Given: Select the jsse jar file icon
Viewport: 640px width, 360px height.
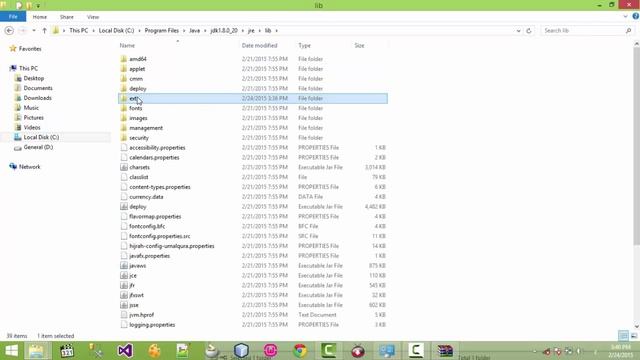Looking at the screenshot, I should pyautogui.click(x=124, y=305).
